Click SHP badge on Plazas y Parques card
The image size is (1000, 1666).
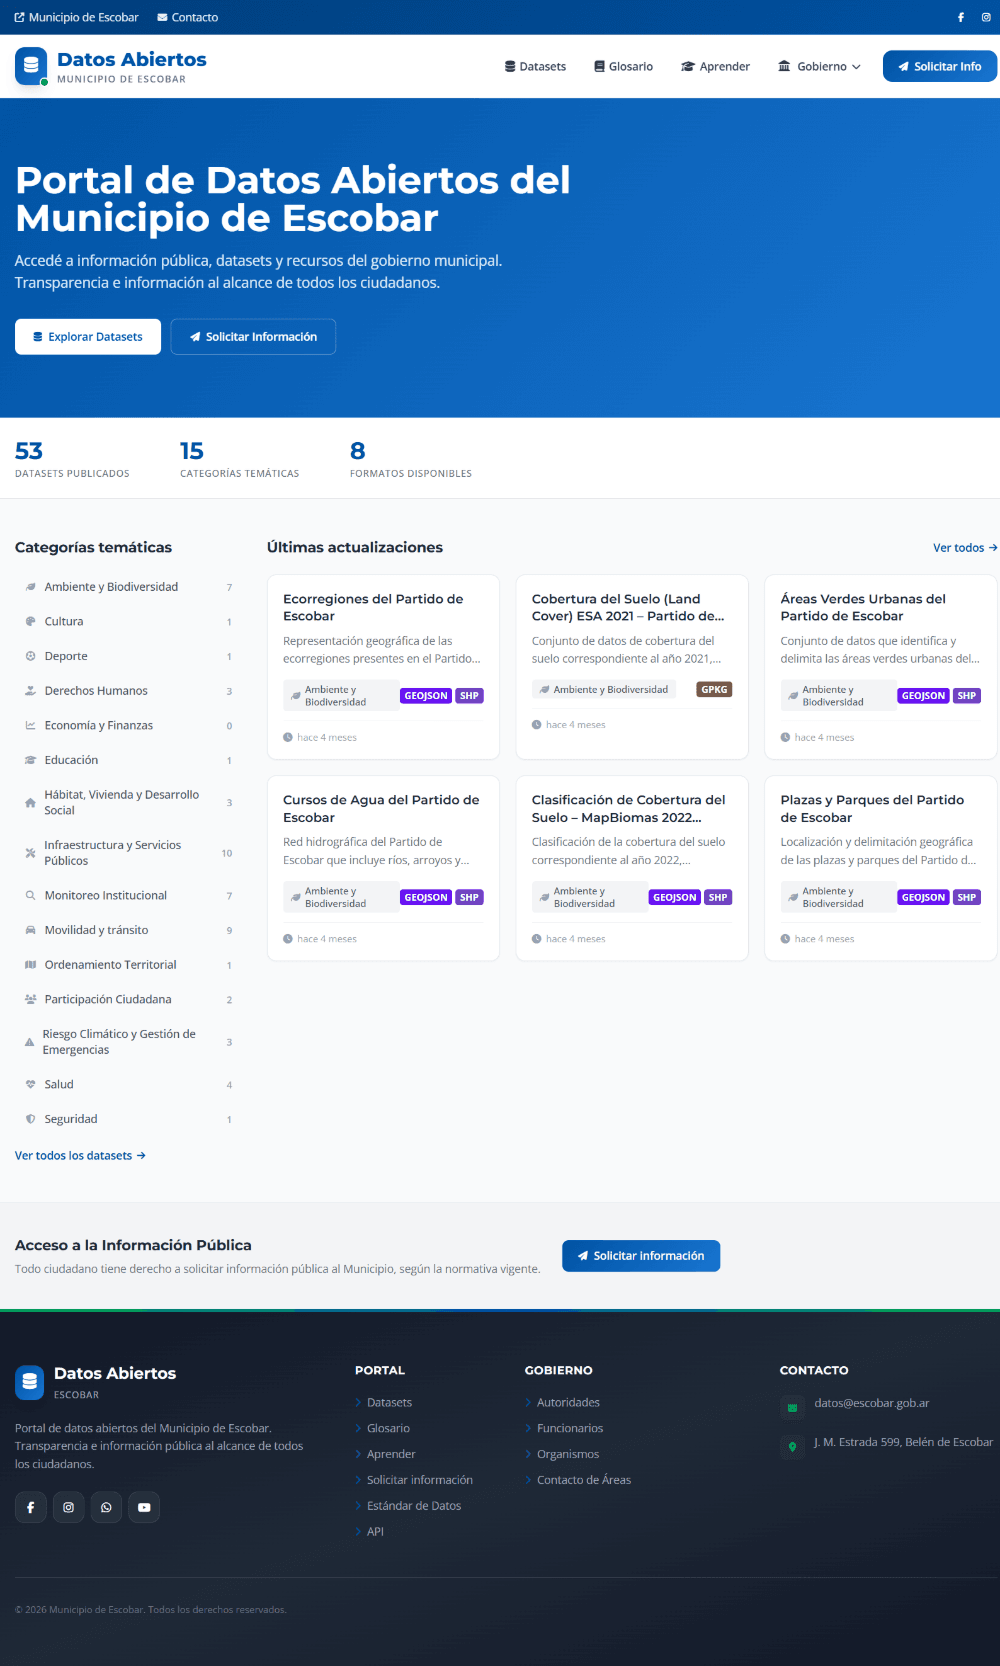(967, 897)
